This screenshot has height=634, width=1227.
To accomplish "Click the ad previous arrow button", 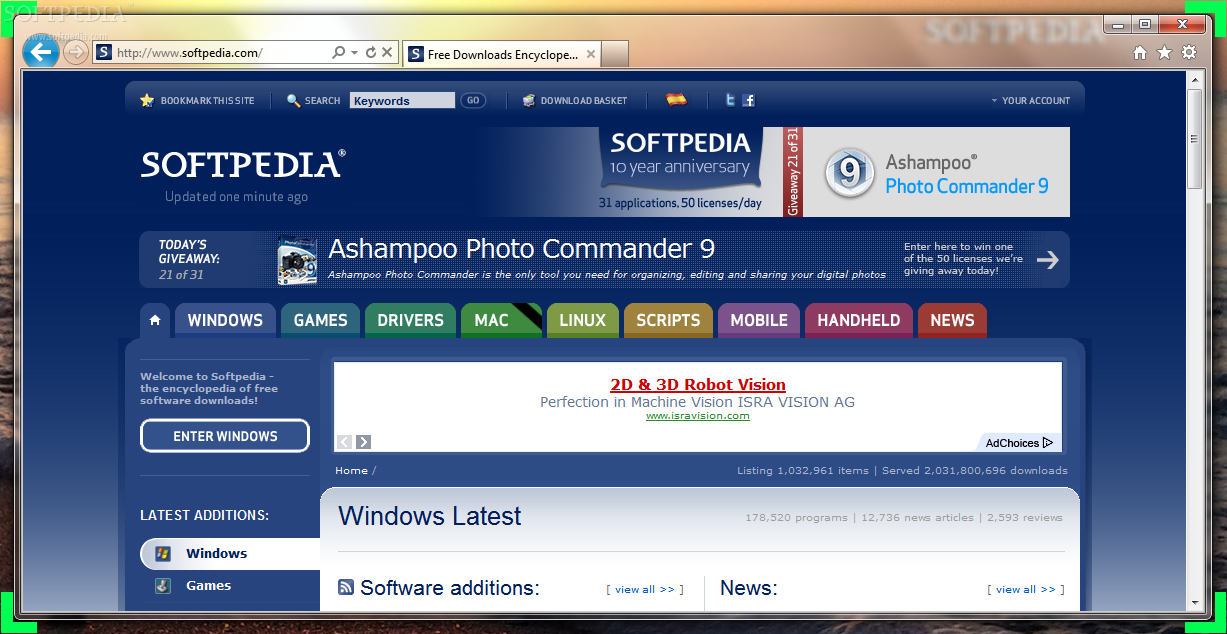I will (x=344, y=441).
